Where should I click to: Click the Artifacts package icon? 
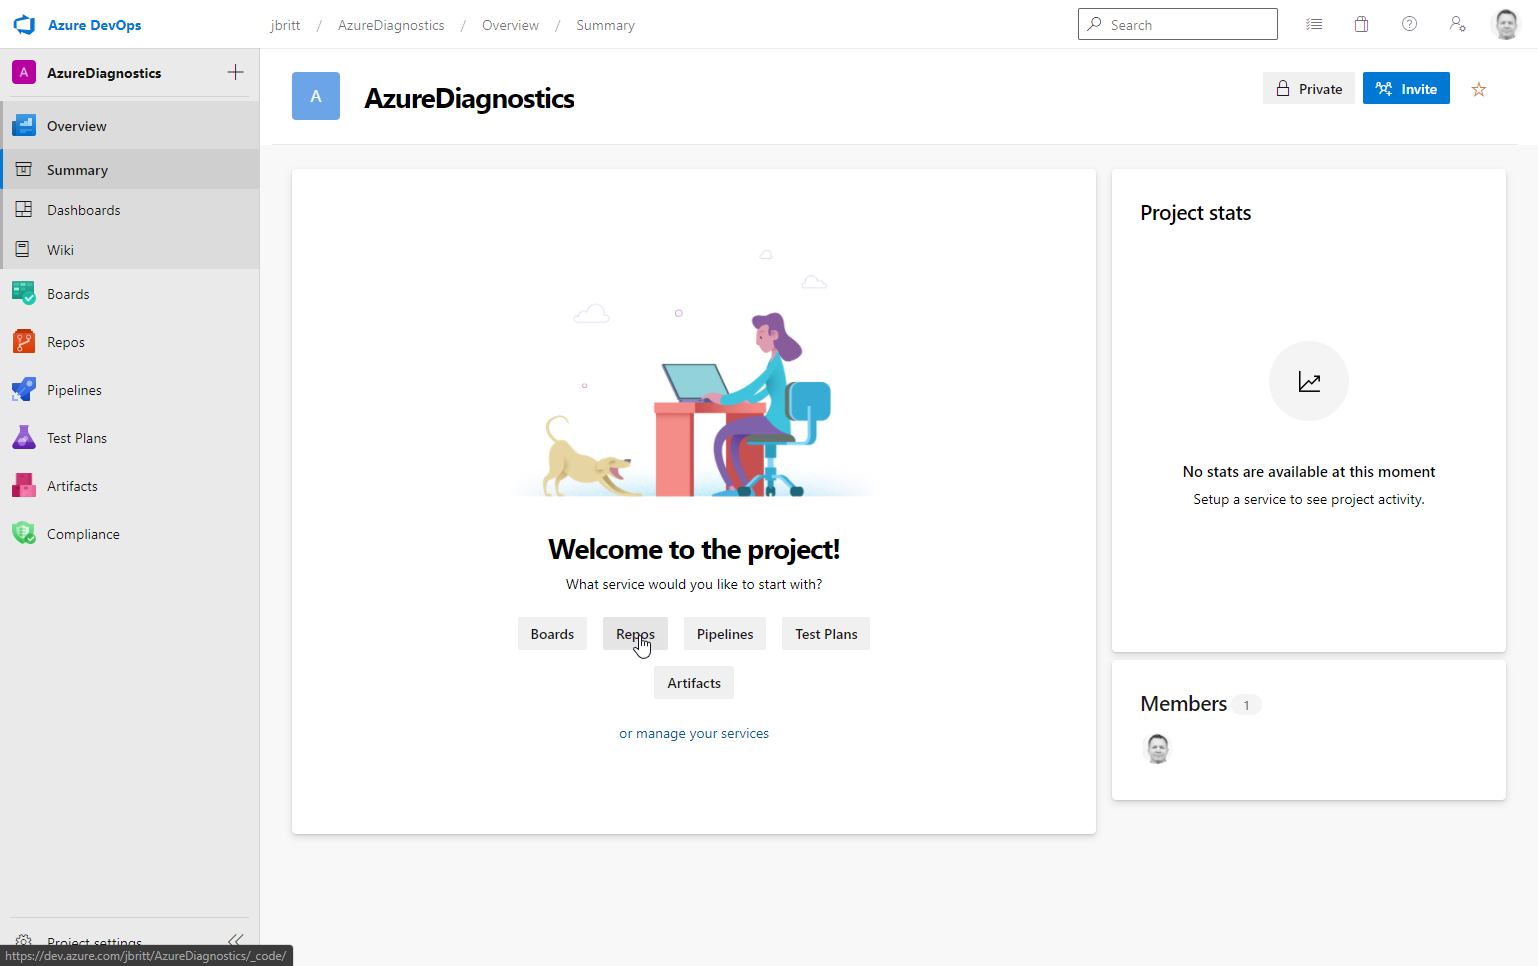tap(24, 486)
